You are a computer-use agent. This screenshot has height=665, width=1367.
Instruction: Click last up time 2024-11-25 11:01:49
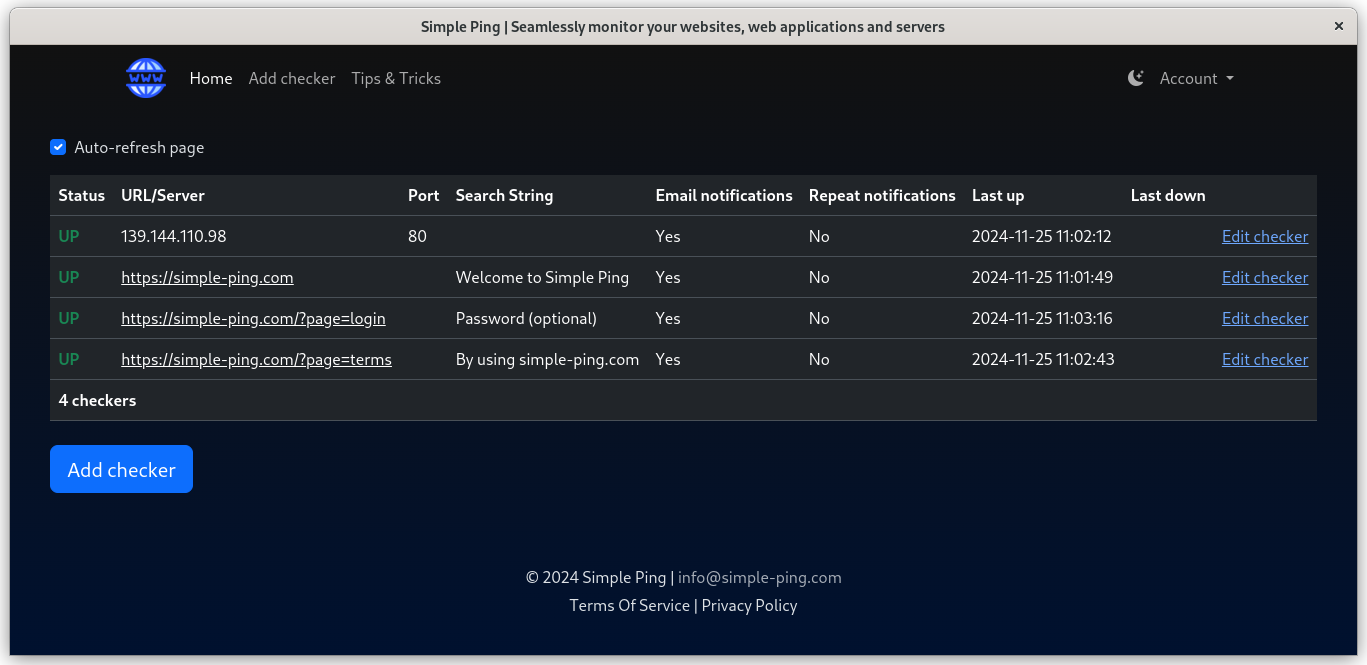(x=1042, y=277)
